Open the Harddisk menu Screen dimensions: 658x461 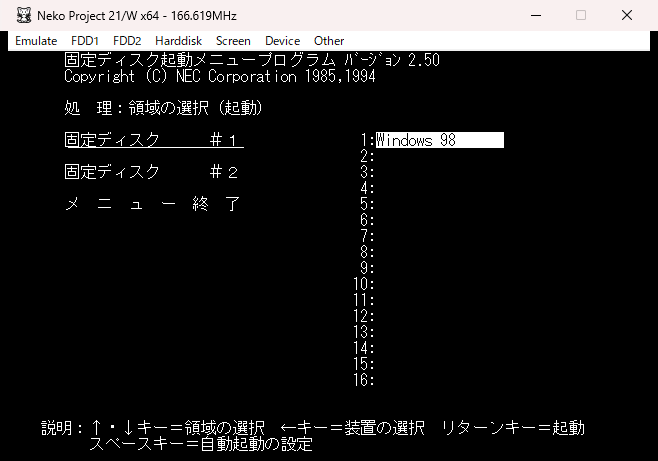click(x=178, y=41)
